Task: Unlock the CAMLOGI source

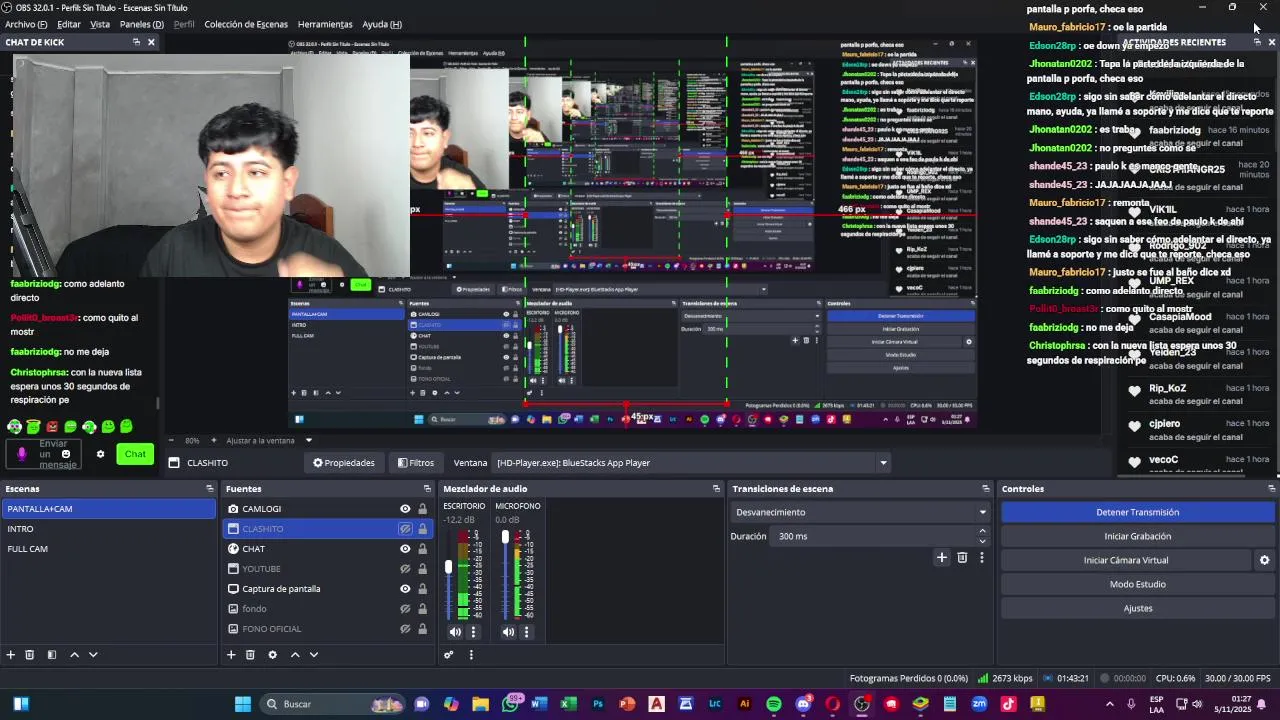Action: [422, 509]
